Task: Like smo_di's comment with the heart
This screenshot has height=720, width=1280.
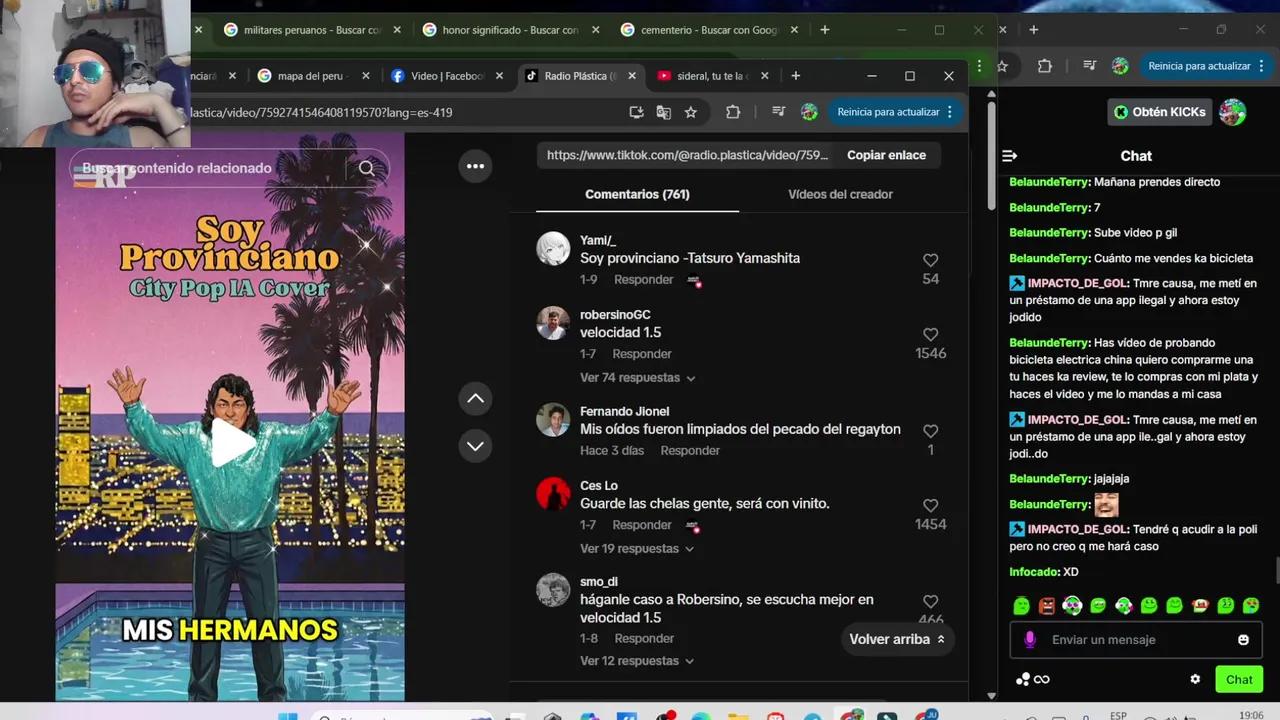Action: coord(931,601)
